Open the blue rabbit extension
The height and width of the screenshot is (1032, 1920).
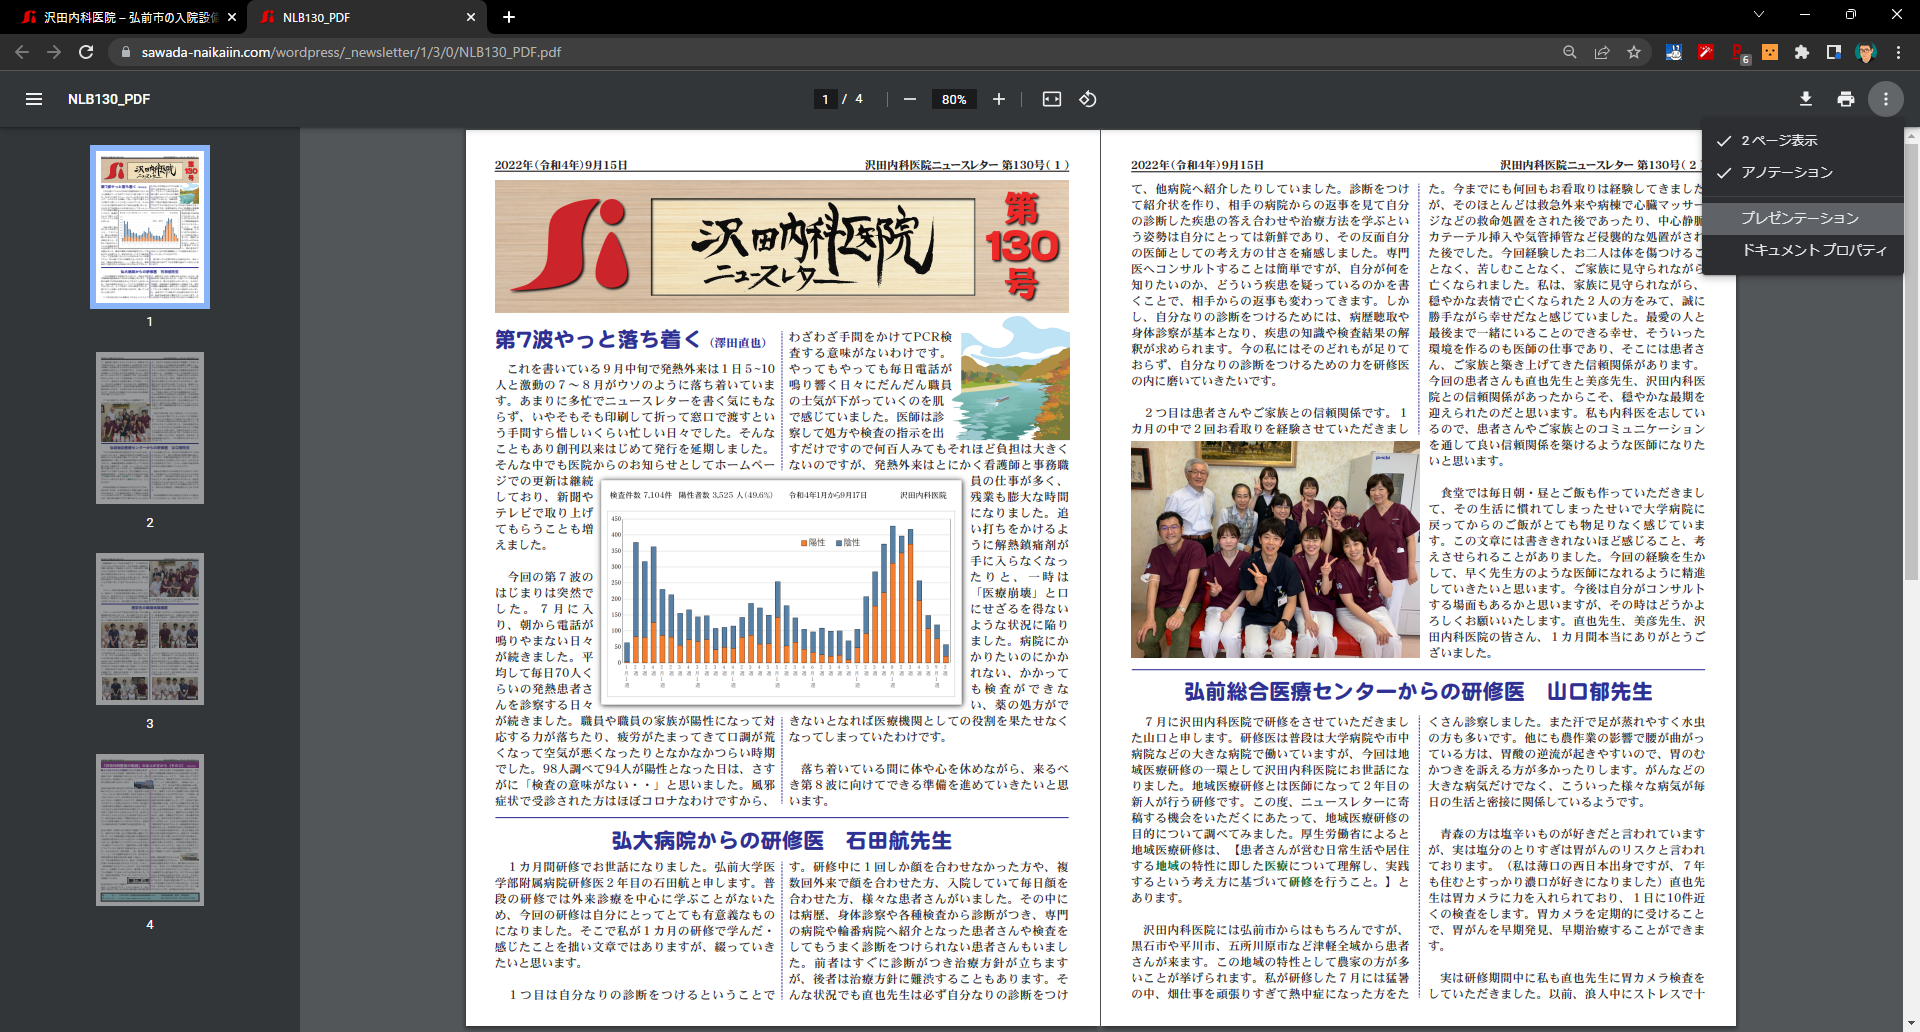tap(1673, 52)
